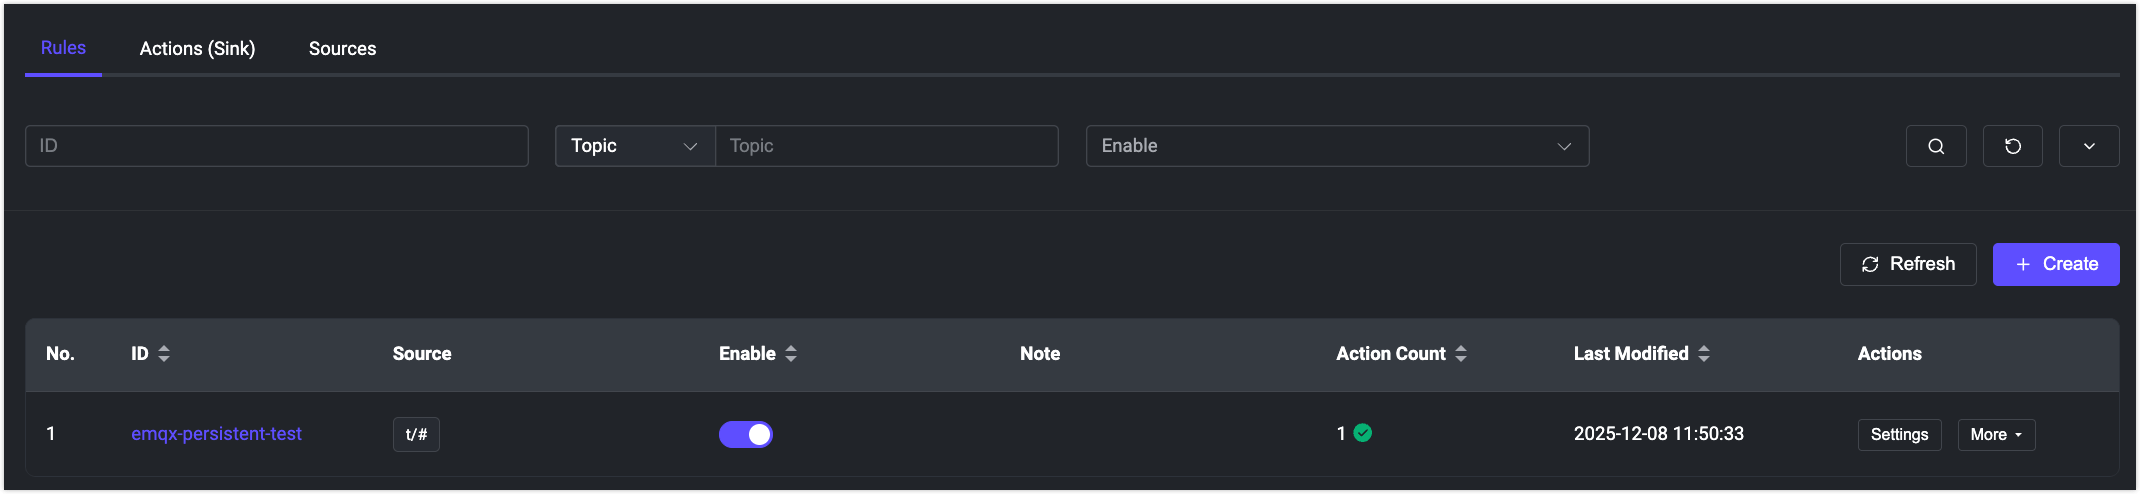This screenshot has width=2140, height=494.
Task: Open the More dropdown for the rule
Action: tap(1996, 435)
